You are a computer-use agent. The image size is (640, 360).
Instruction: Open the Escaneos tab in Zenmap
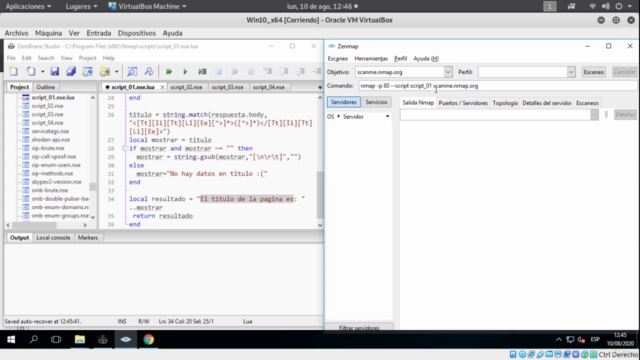(x=587, y=103)
